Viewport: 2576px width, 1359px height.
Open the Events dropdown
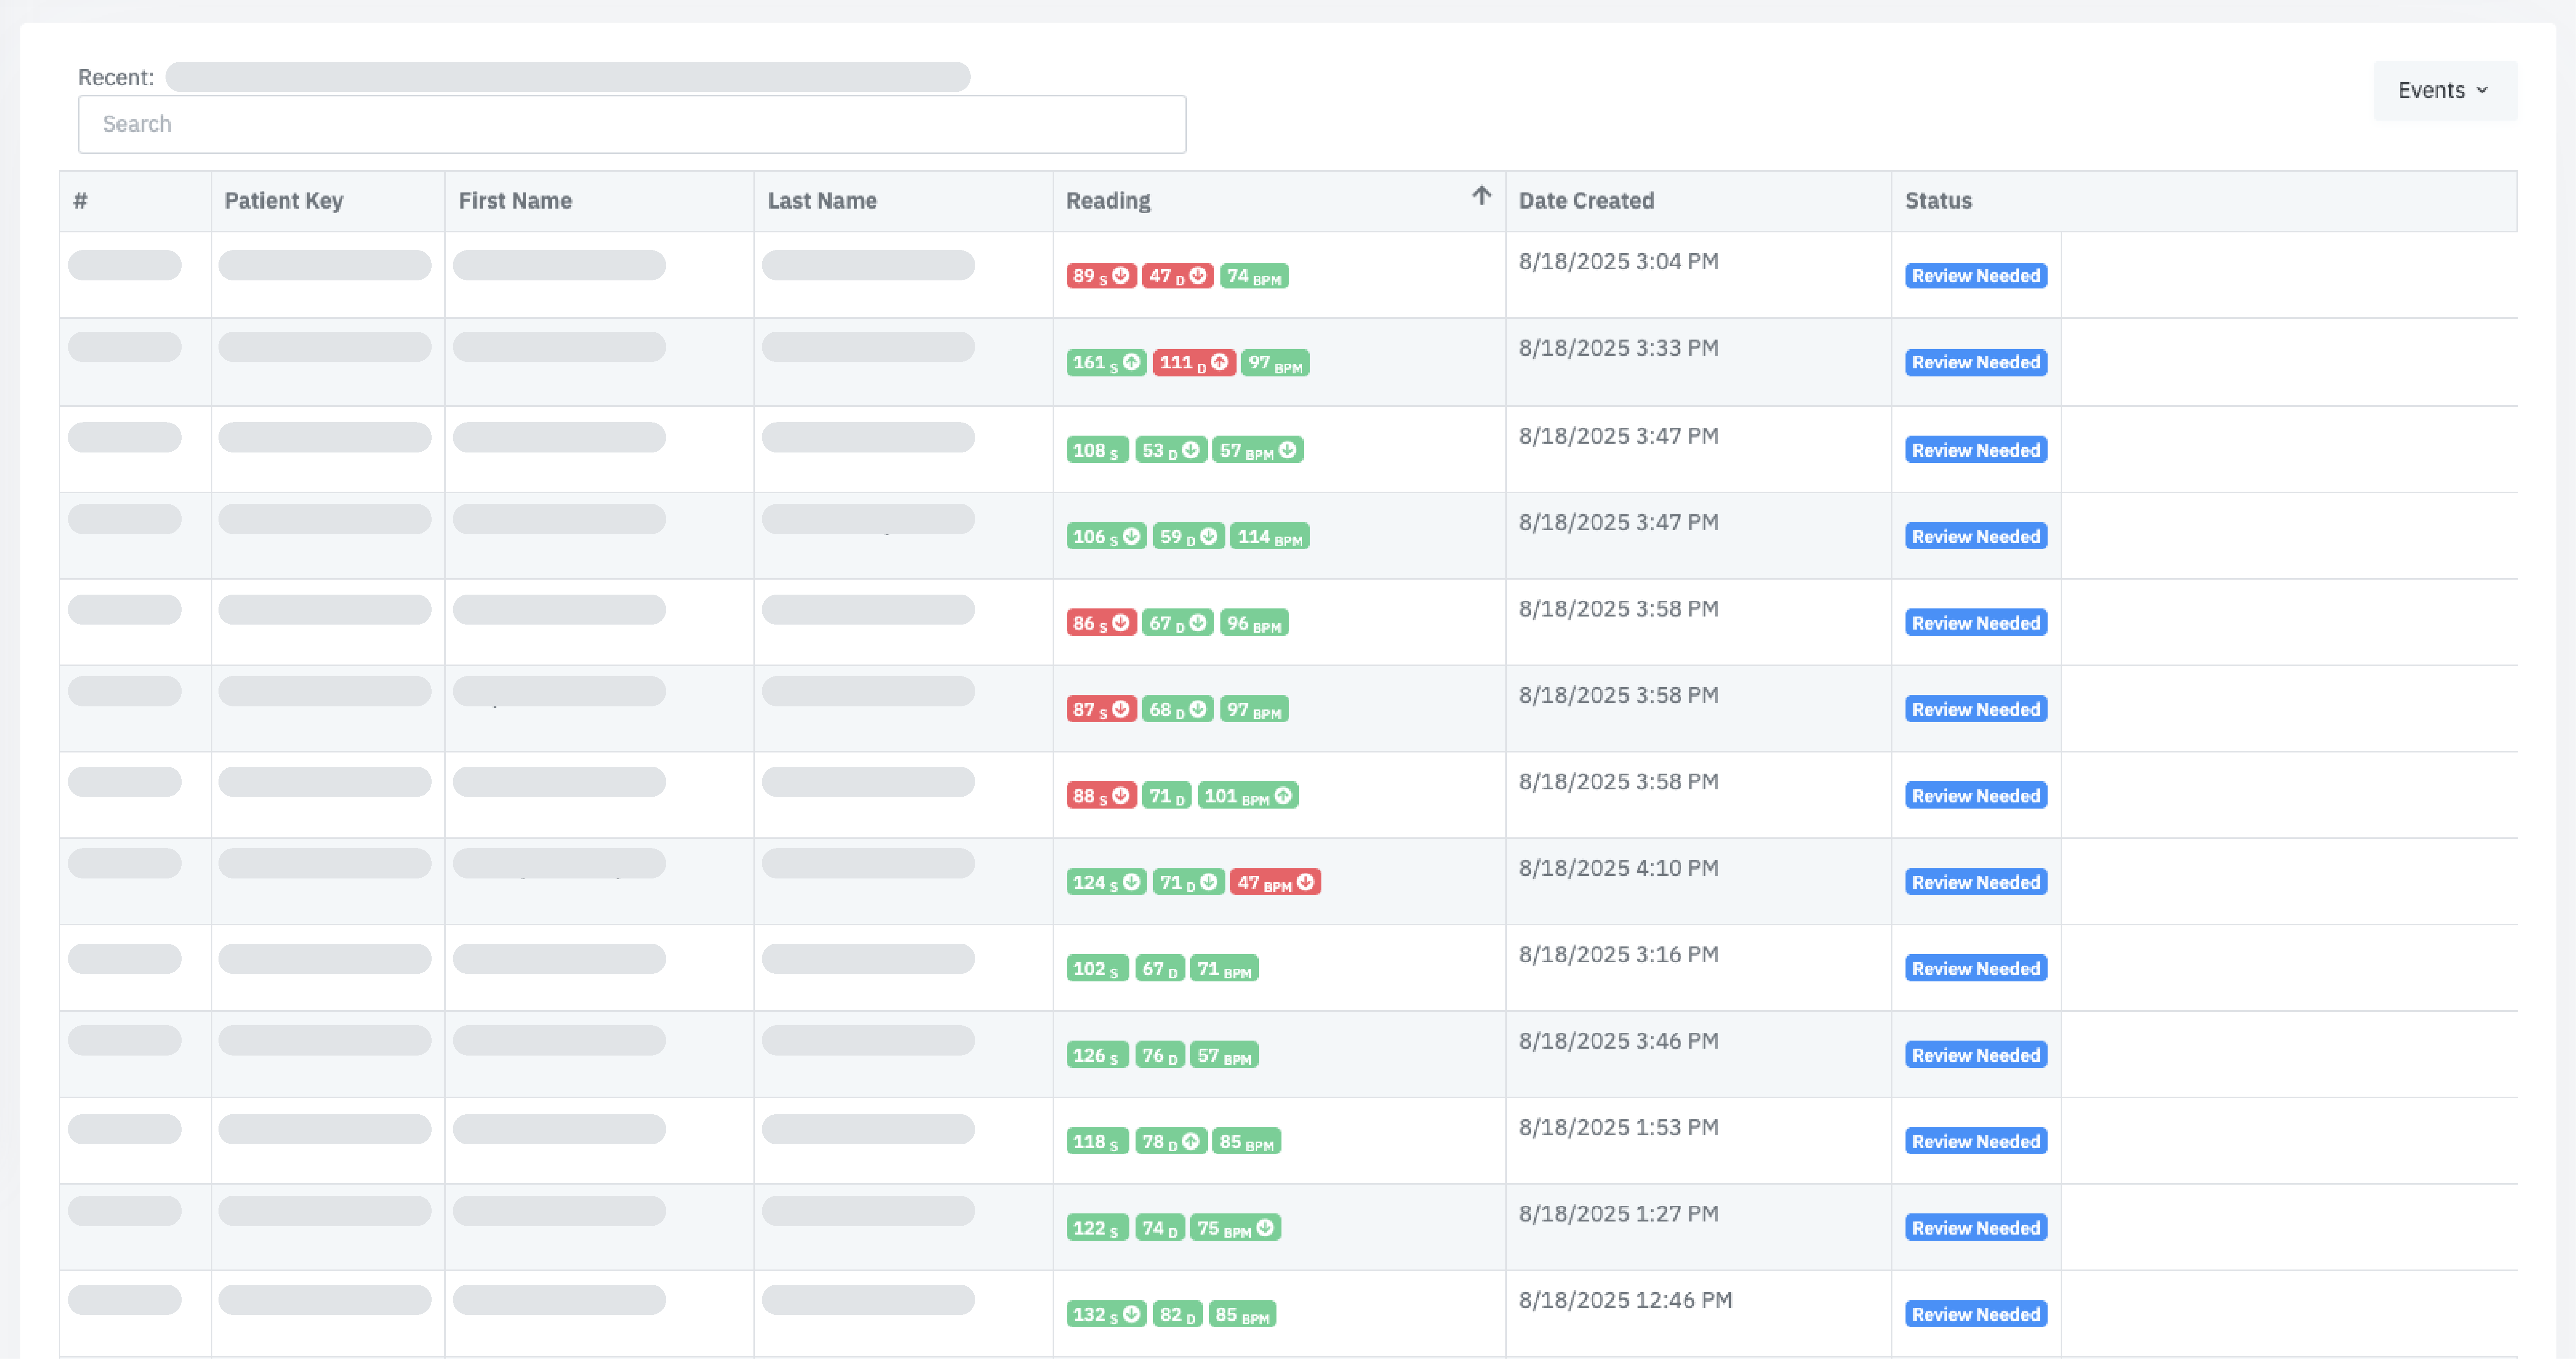click(2445, 91)
